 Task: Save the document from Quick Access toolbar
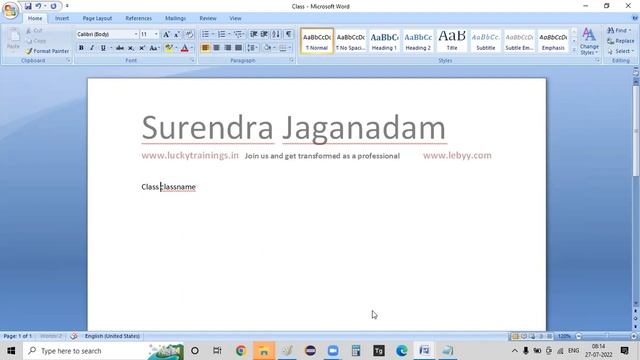(28, 6)
